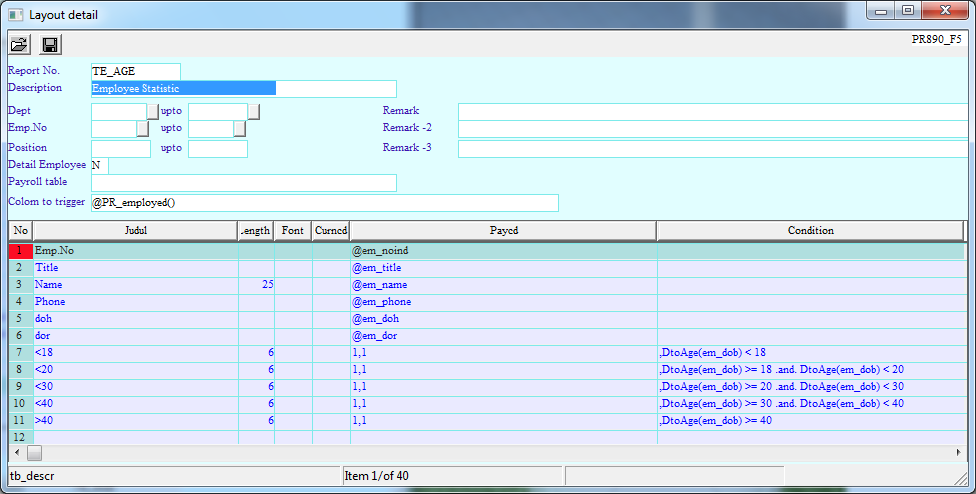Click the Detail Employee field showing N
The width and height of the screenshot is (976, 494).
99,165
